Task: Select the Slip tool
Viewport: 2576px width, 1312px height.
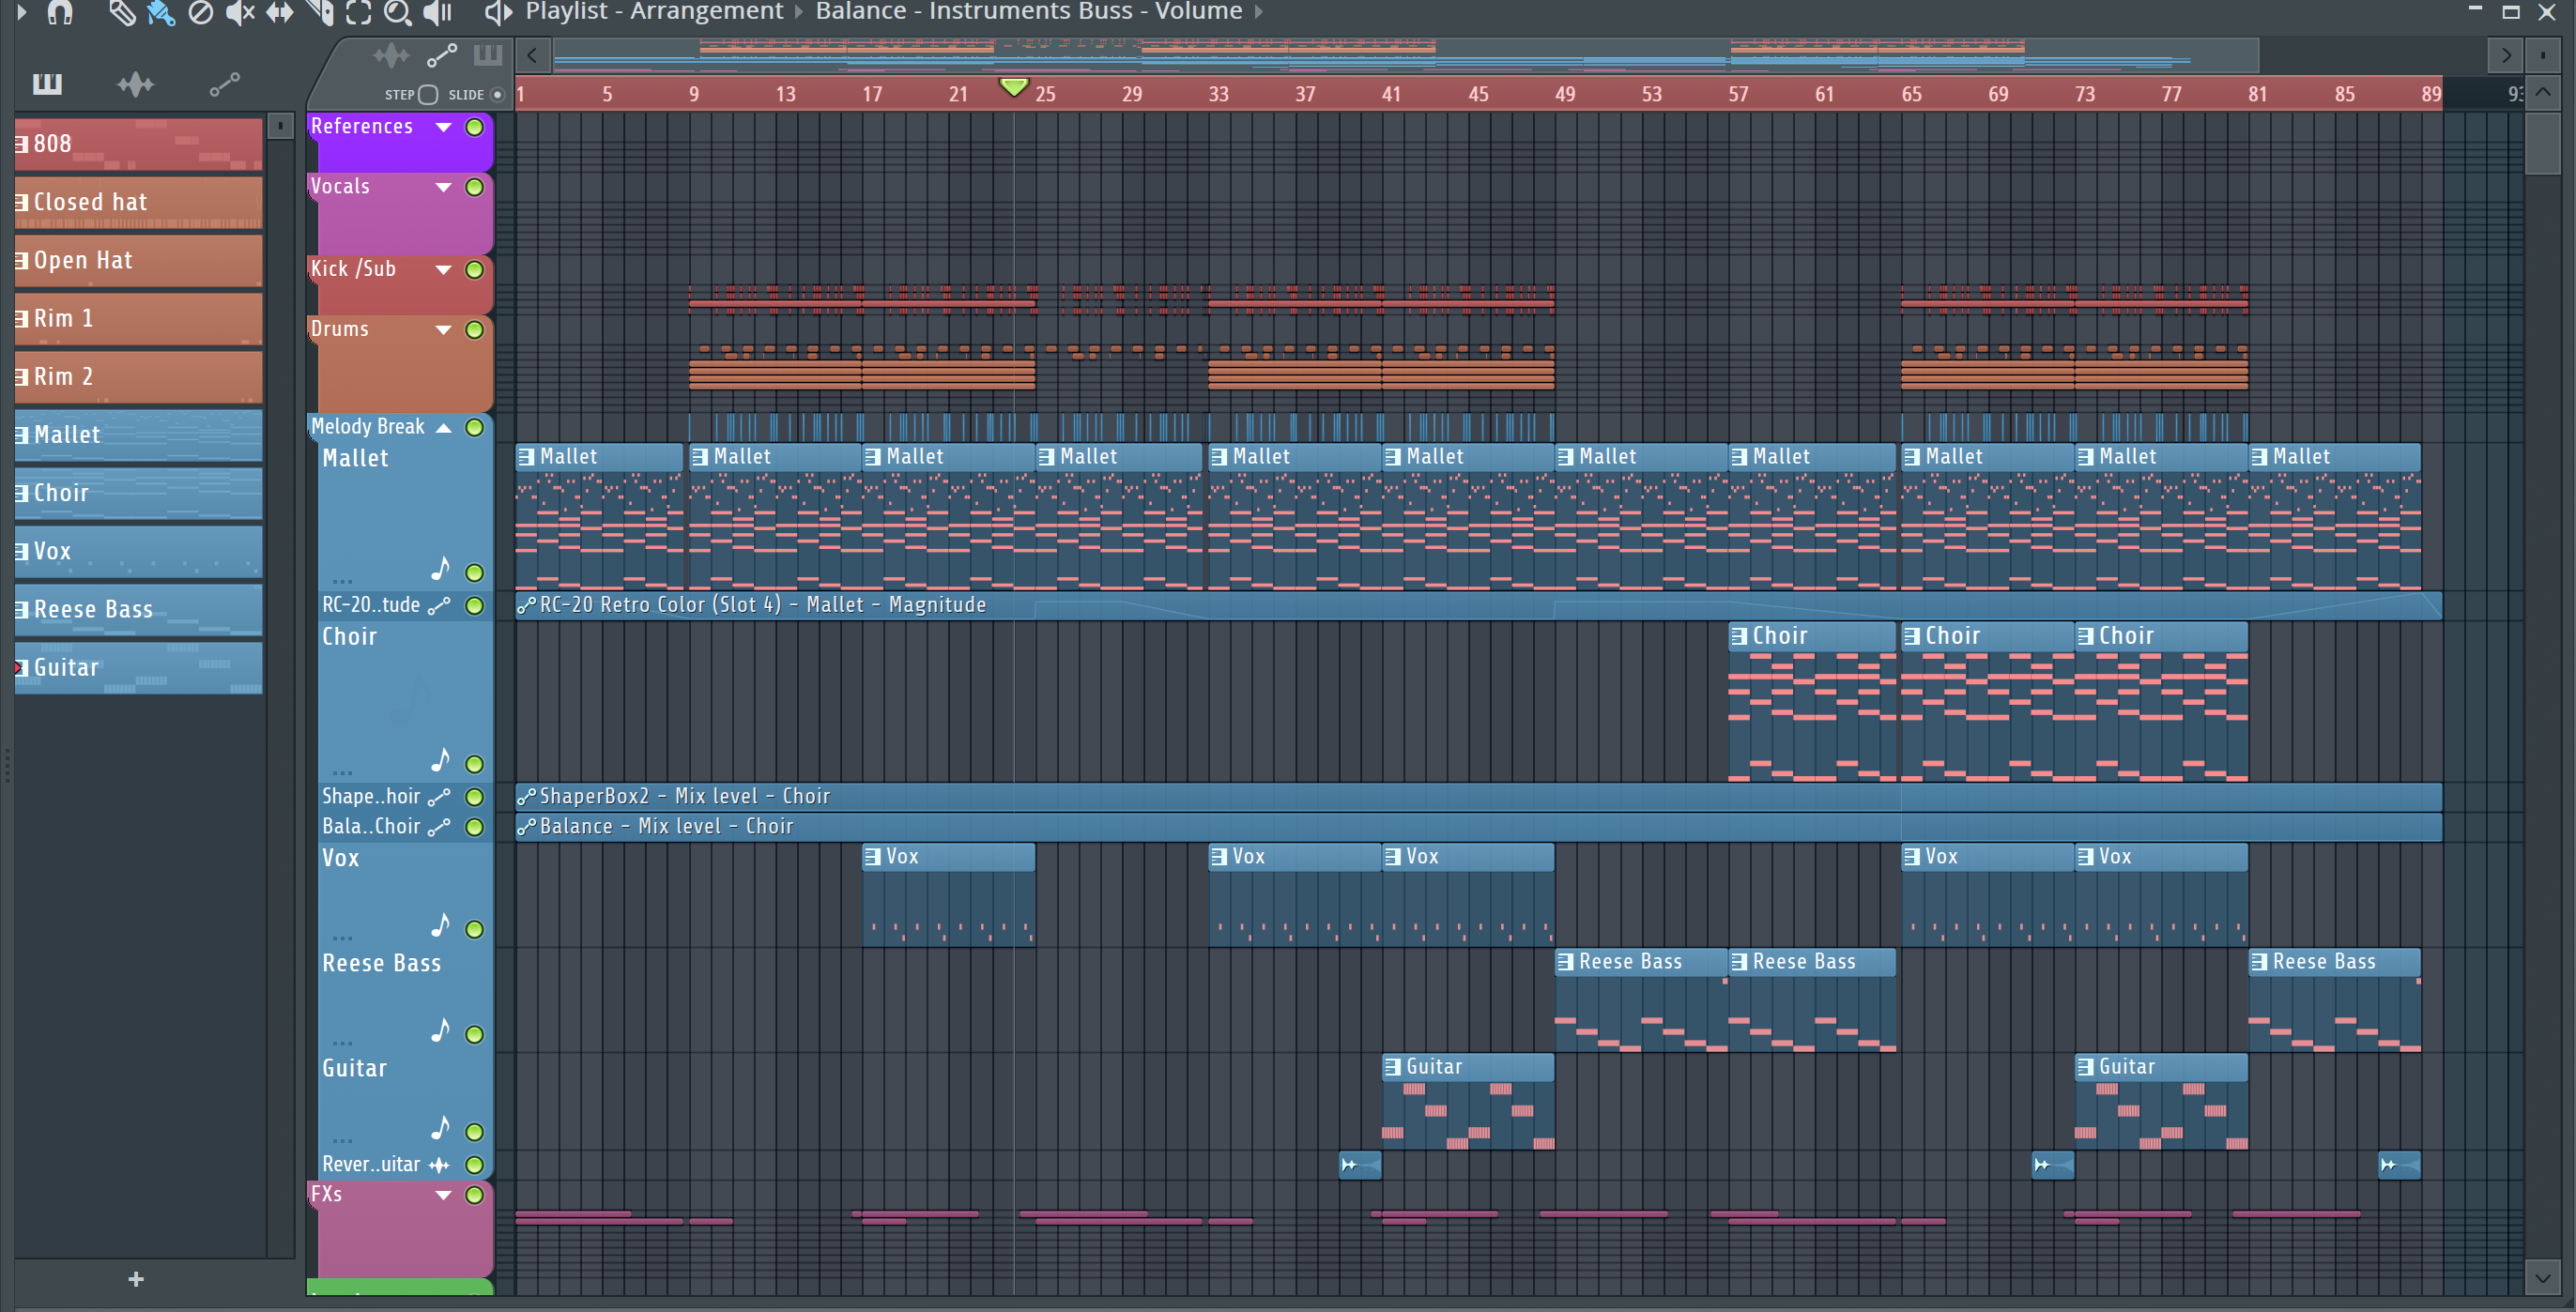Action: point(280,12)
